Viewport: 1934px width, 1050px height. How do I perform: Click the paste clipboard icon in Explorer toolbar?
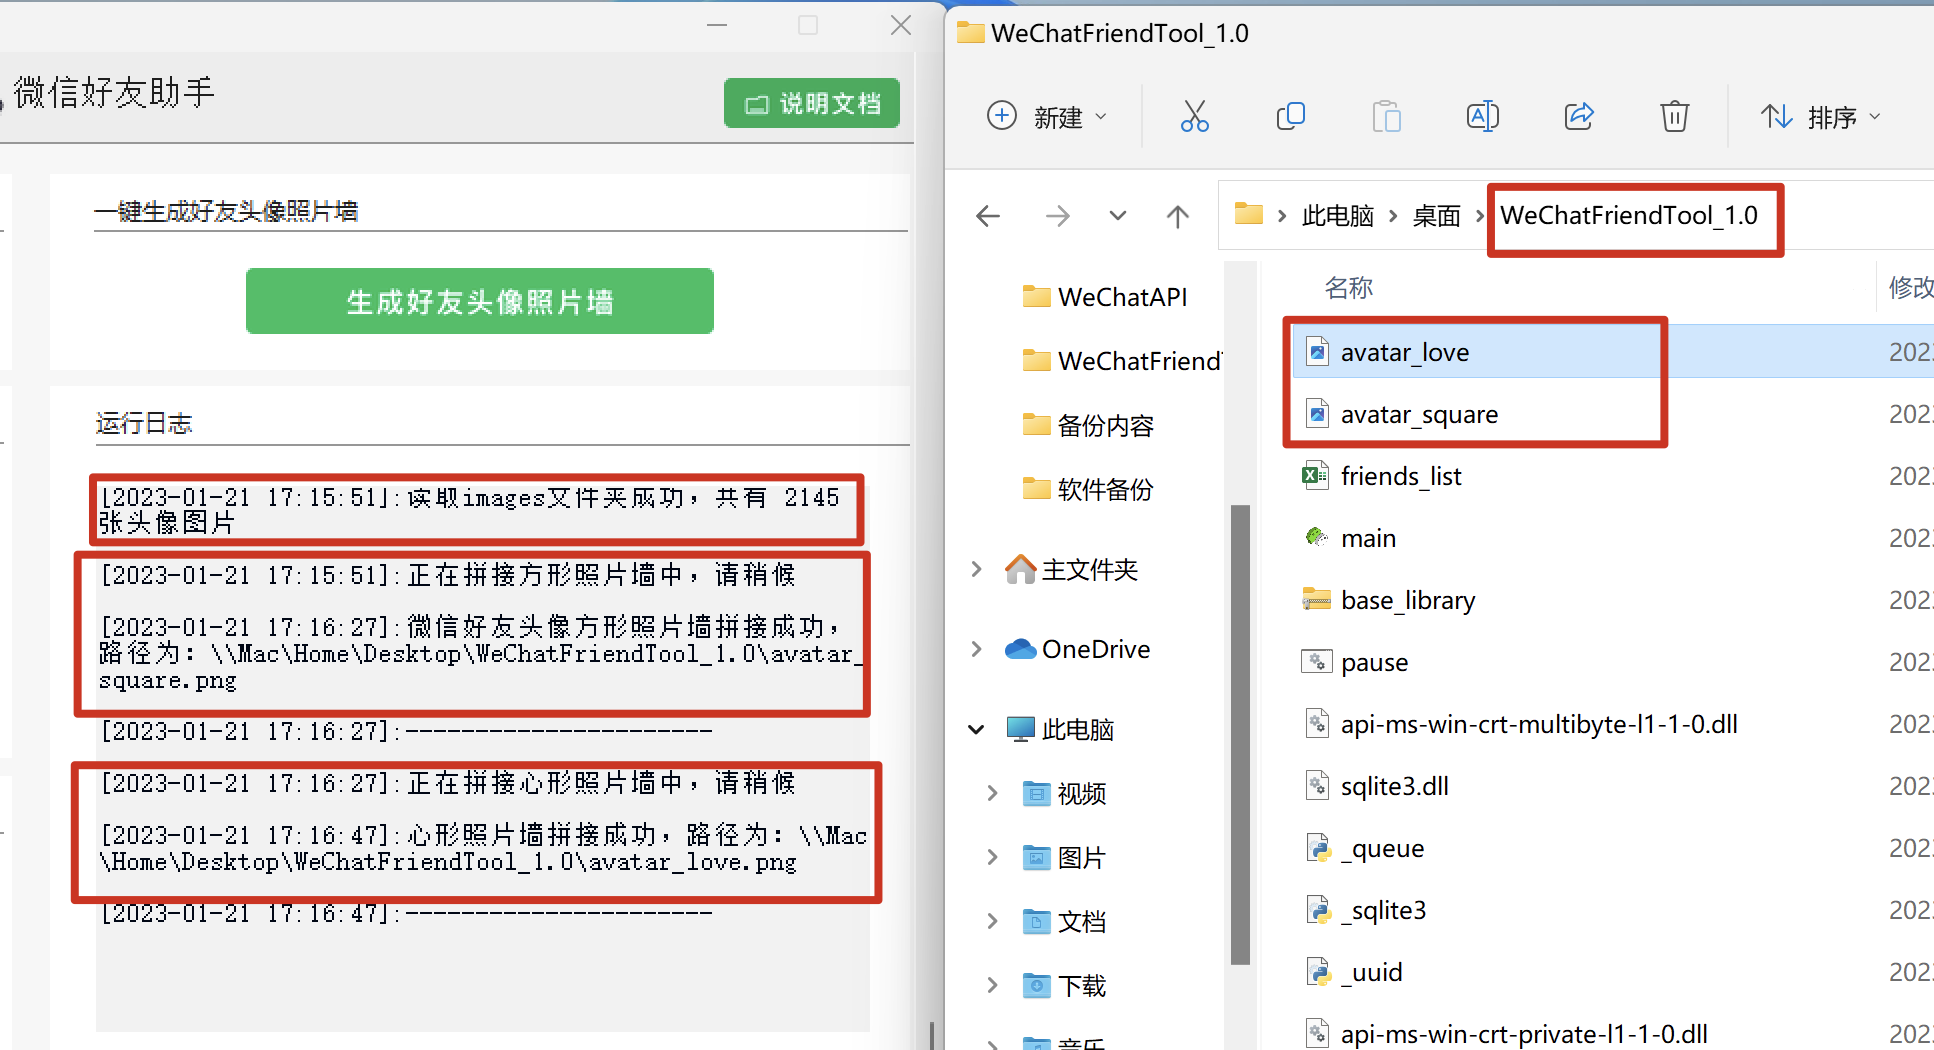pos(1386,116)
